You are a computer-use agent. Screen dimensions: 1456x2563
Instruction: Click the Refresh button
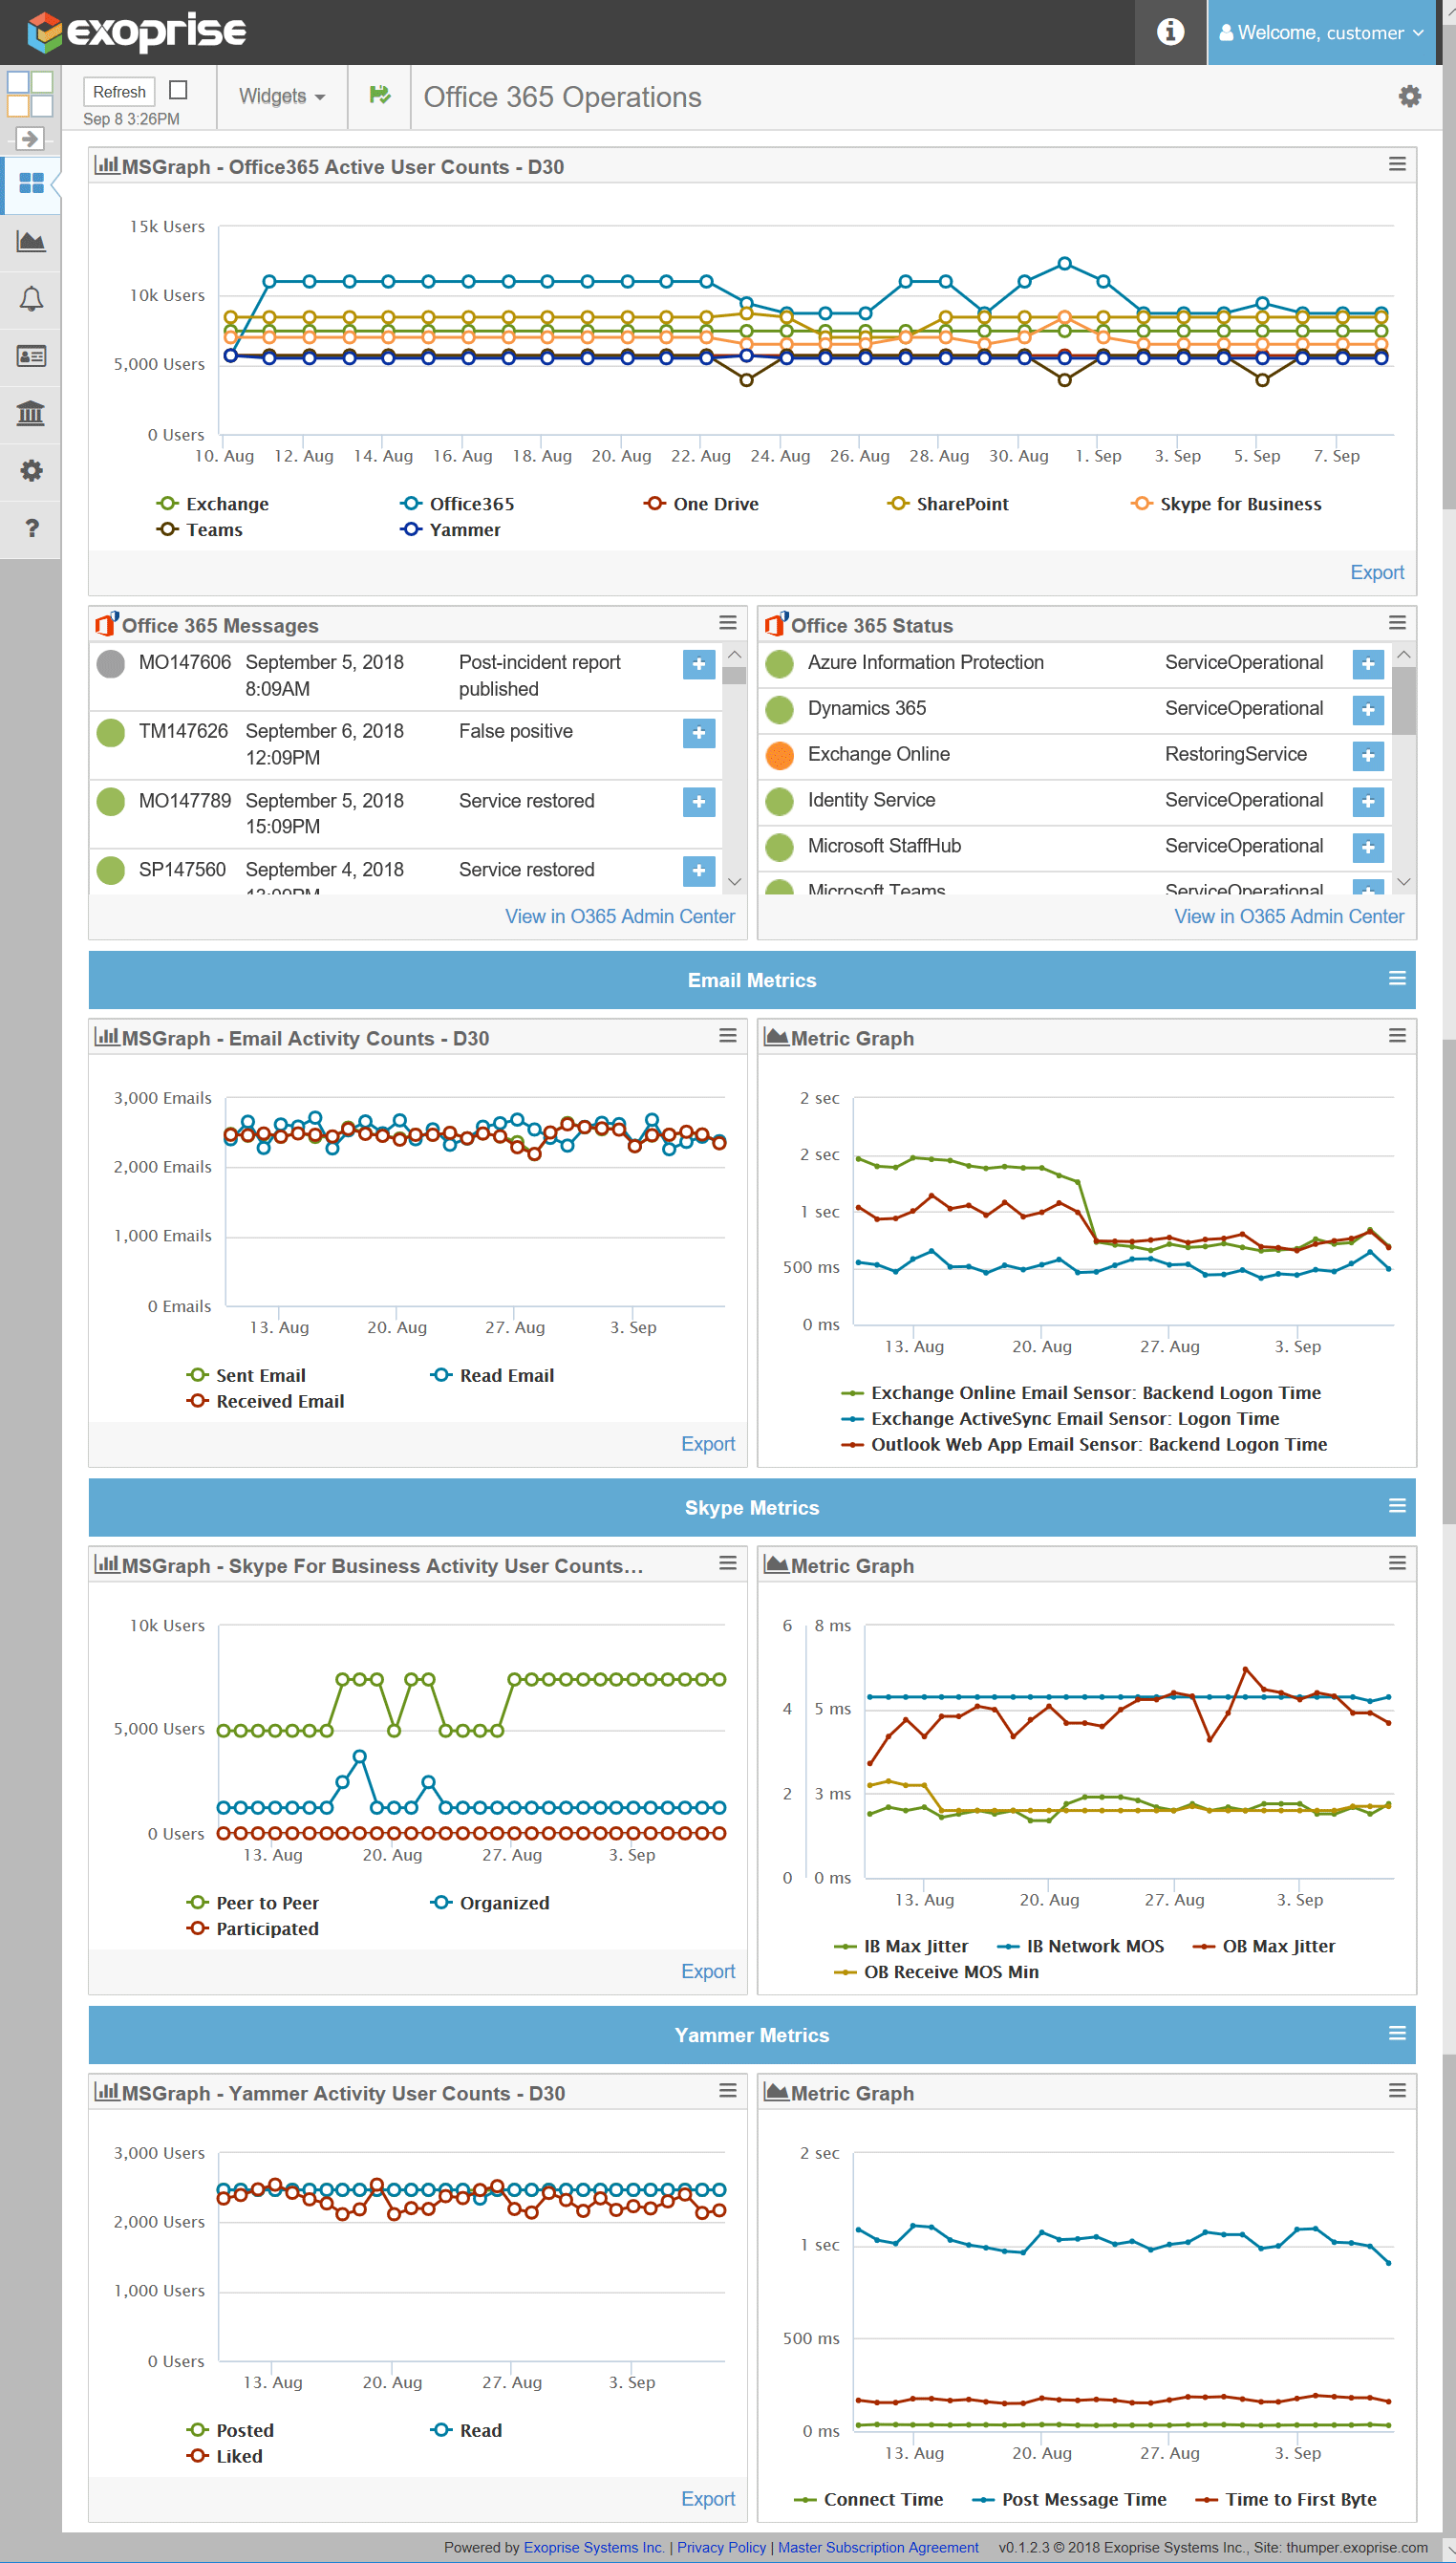[119, 92]
